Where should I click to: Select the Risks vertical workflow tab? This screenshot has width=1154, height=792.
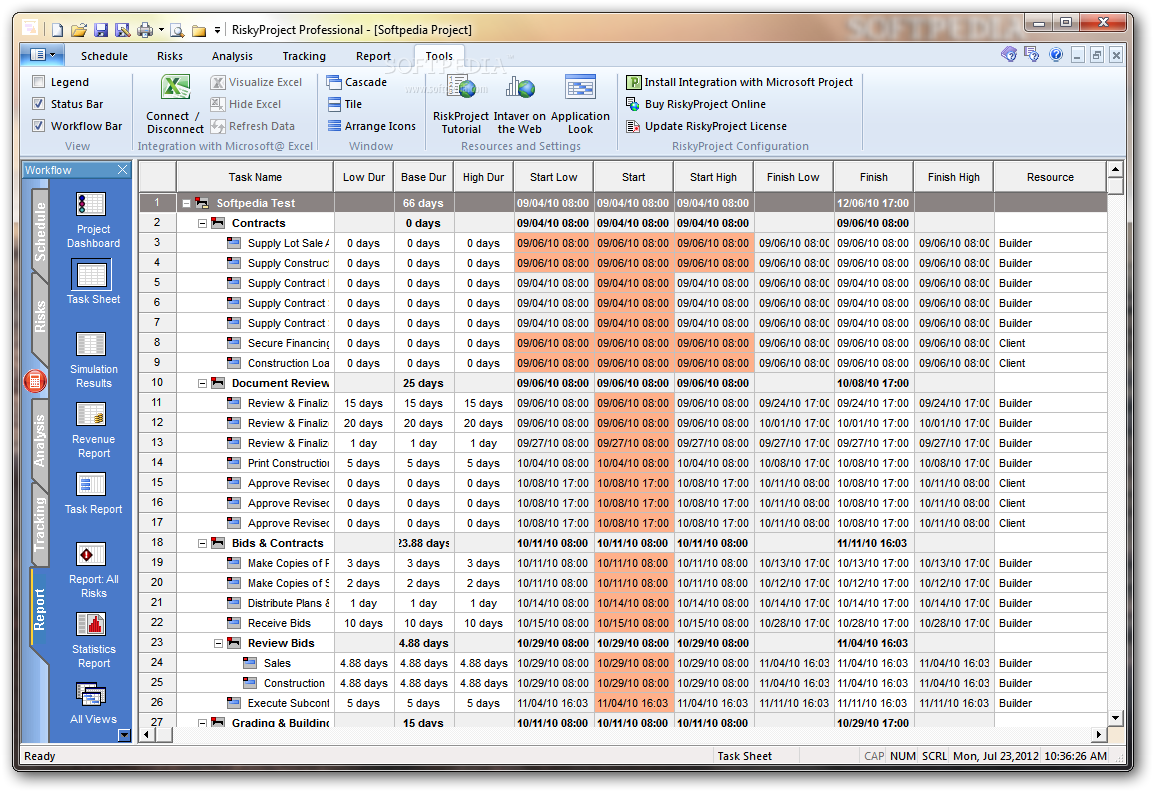pyautogui.click(x=40, y=316)
